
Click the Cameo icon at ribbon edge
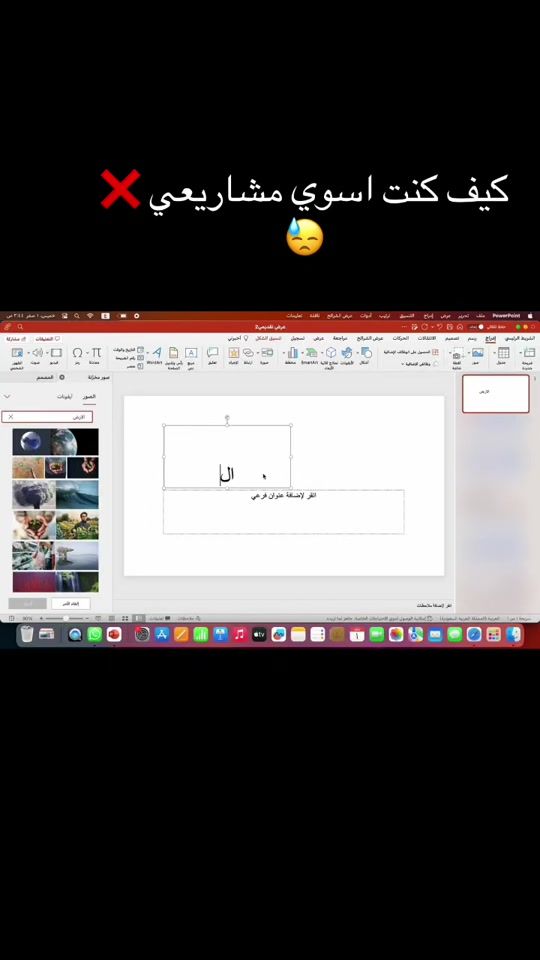pyautogui.click(x=17, y=353)
